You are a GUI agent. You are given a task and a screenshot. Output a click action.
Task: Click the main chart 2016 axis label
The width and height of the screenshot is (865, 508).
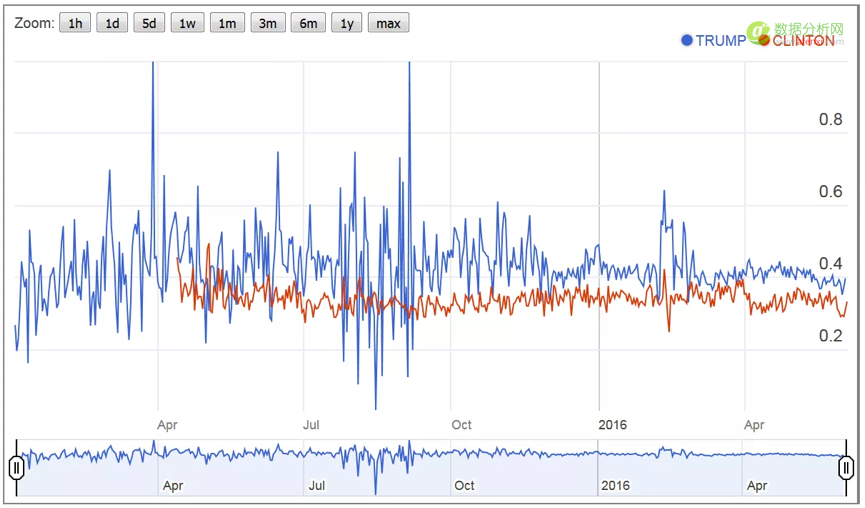pyautogui.click(x=612, y=425)
